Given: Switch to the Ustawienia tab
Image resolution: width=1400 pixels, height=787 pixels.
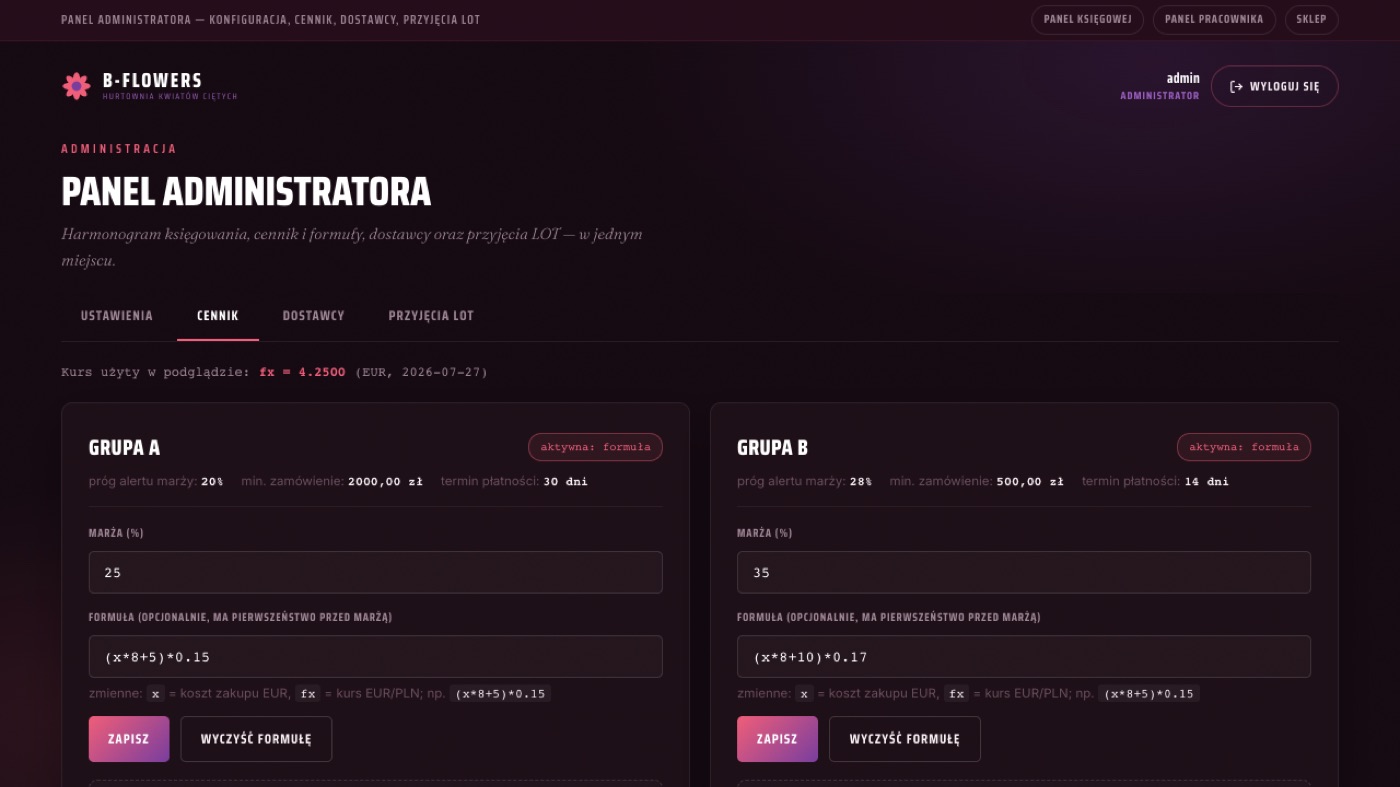Looking at the screenshot, I should (117, 316).
